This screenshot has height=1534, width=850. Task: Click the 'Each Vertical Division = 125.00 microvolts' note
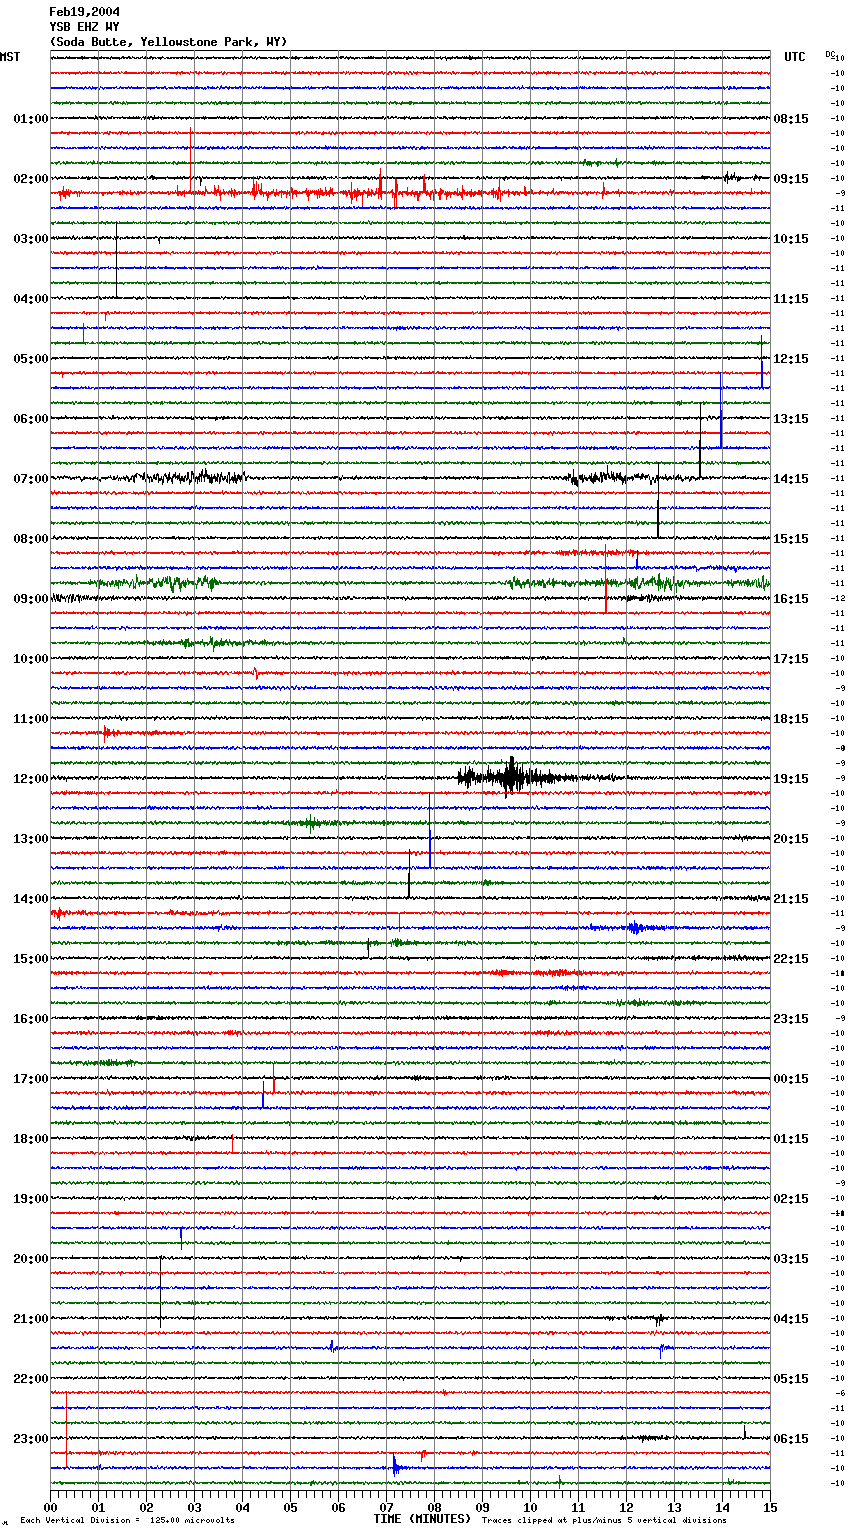[x=127, y=1520]
